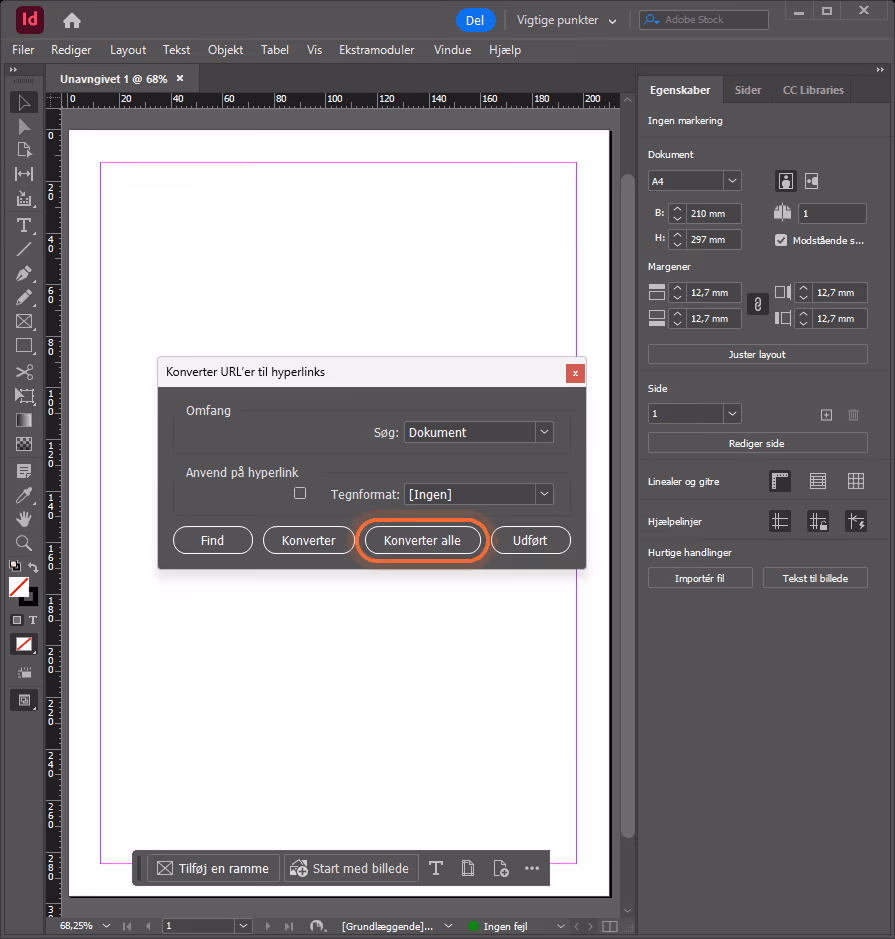Viewport: 895px width, 939px height.
Task: Select the Scissors tool
Action: coord(24,372)
